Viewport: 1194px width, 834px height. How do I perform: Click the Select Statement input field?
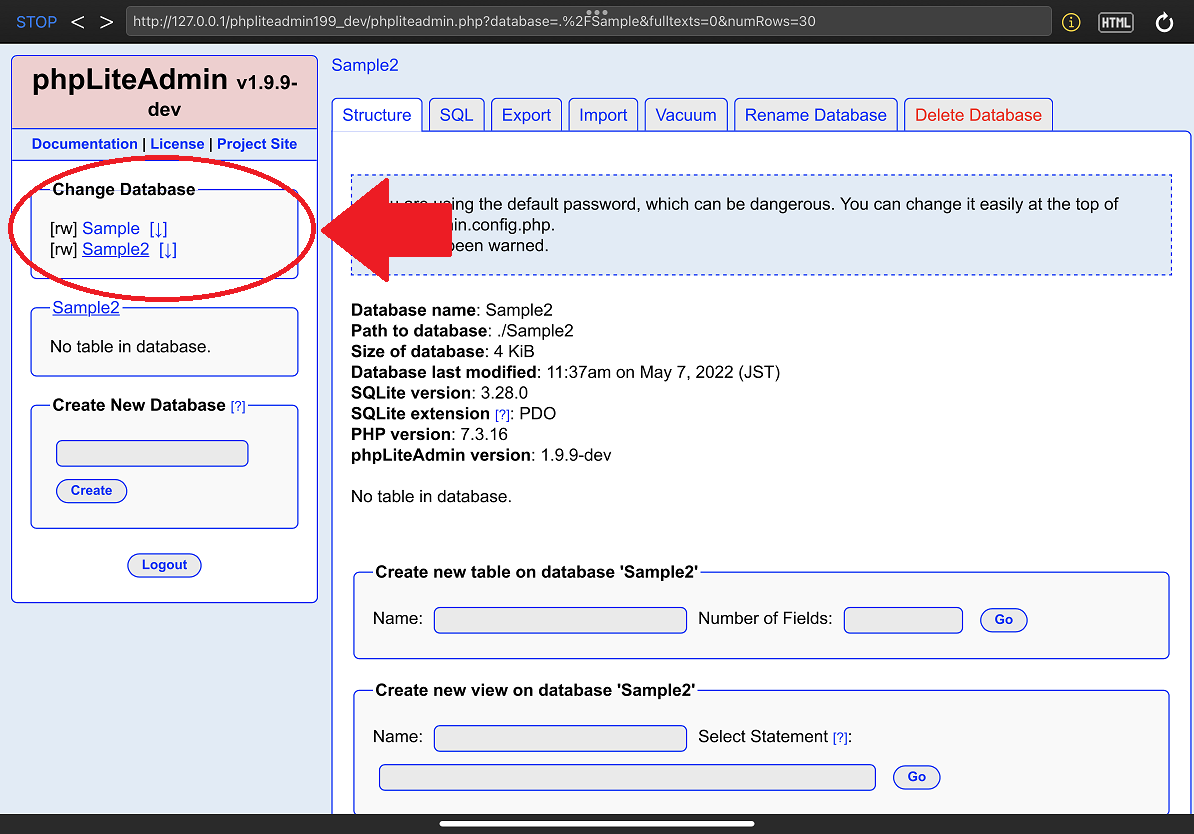click(x=627, y=778)
